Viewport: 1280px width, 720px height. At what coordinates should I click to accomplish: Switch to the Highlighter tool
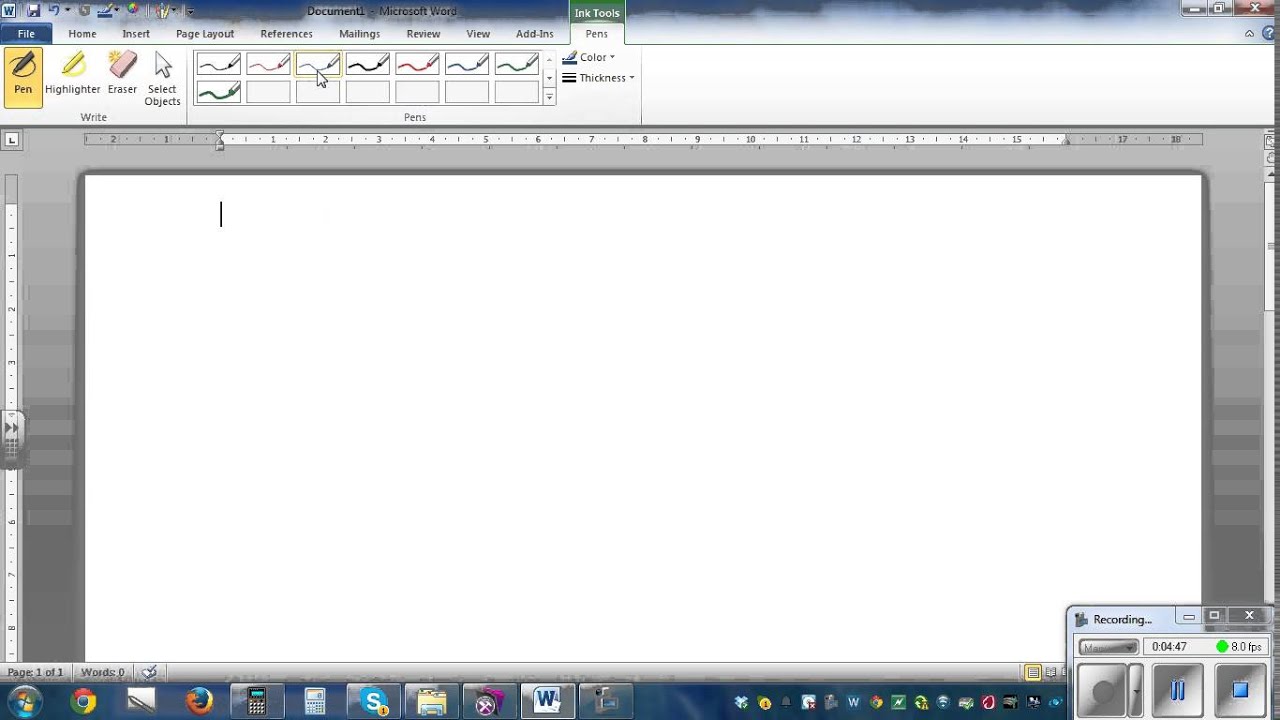(x=73, y=76)
